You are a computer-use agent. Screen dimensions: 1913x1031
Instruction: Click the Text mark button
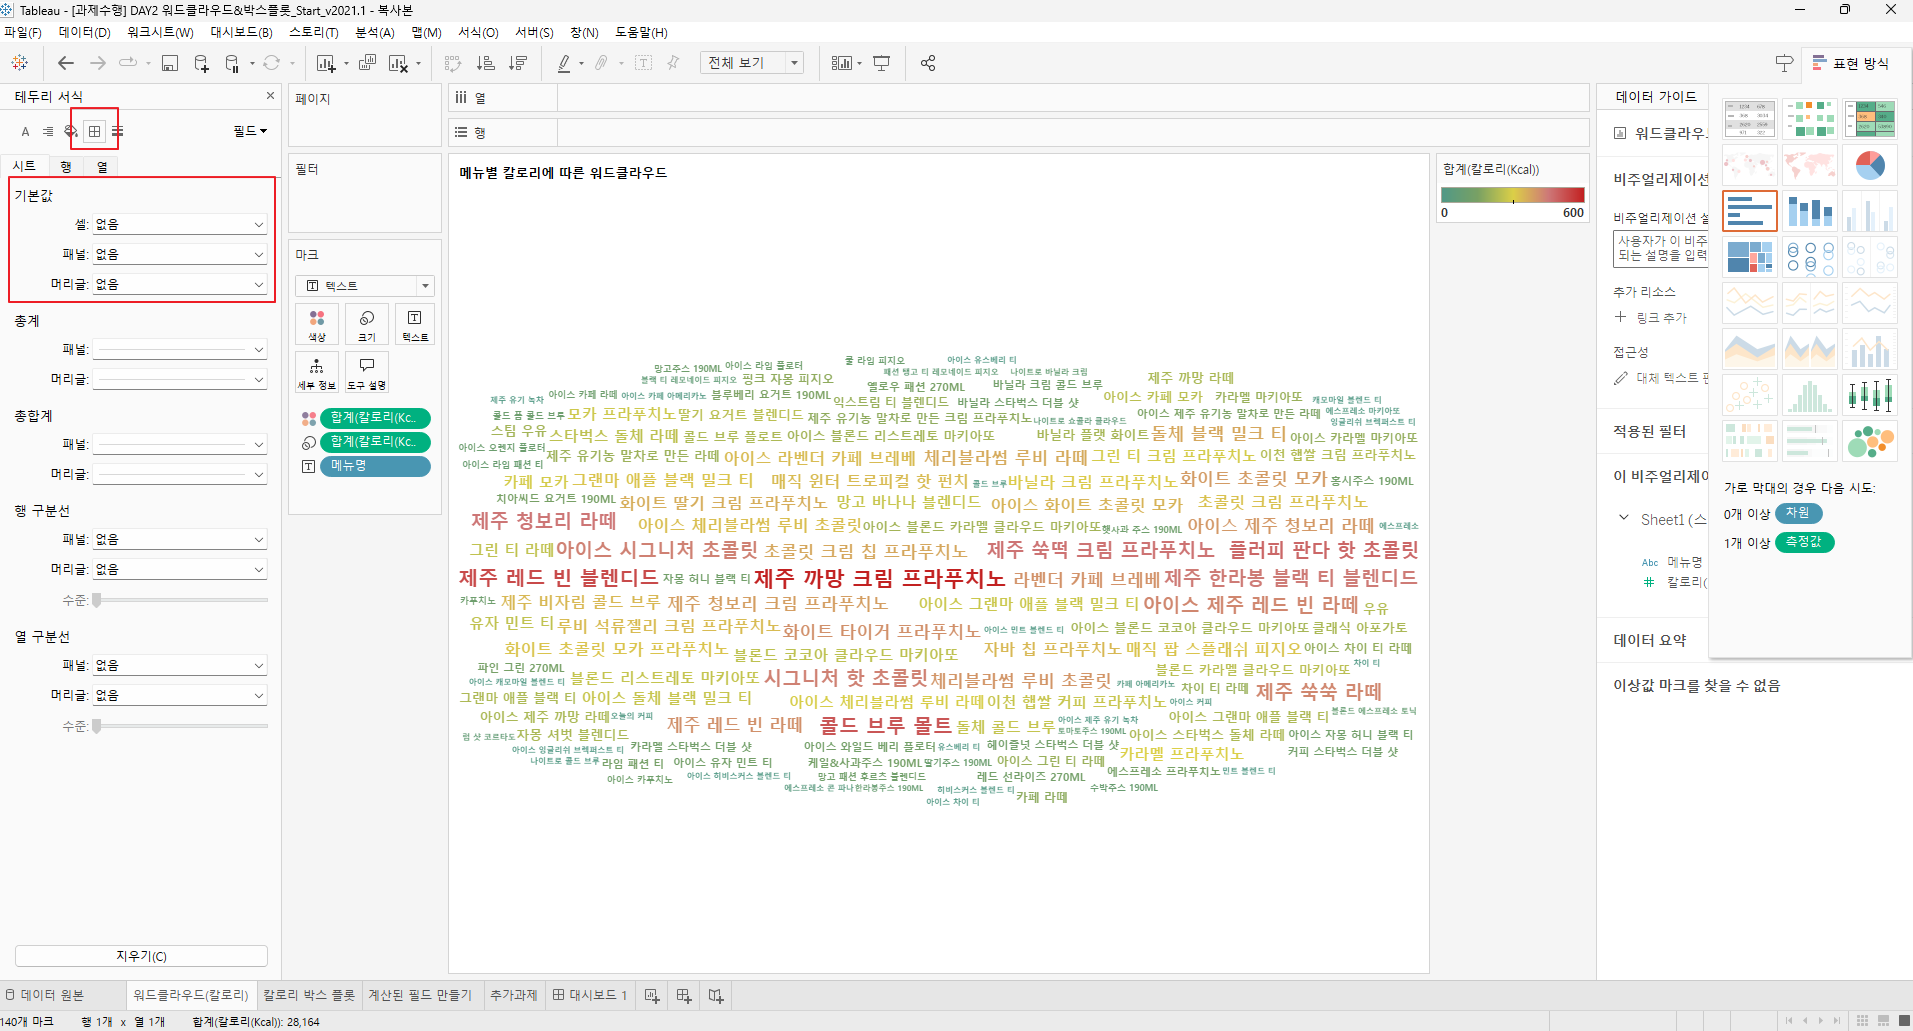415,324
